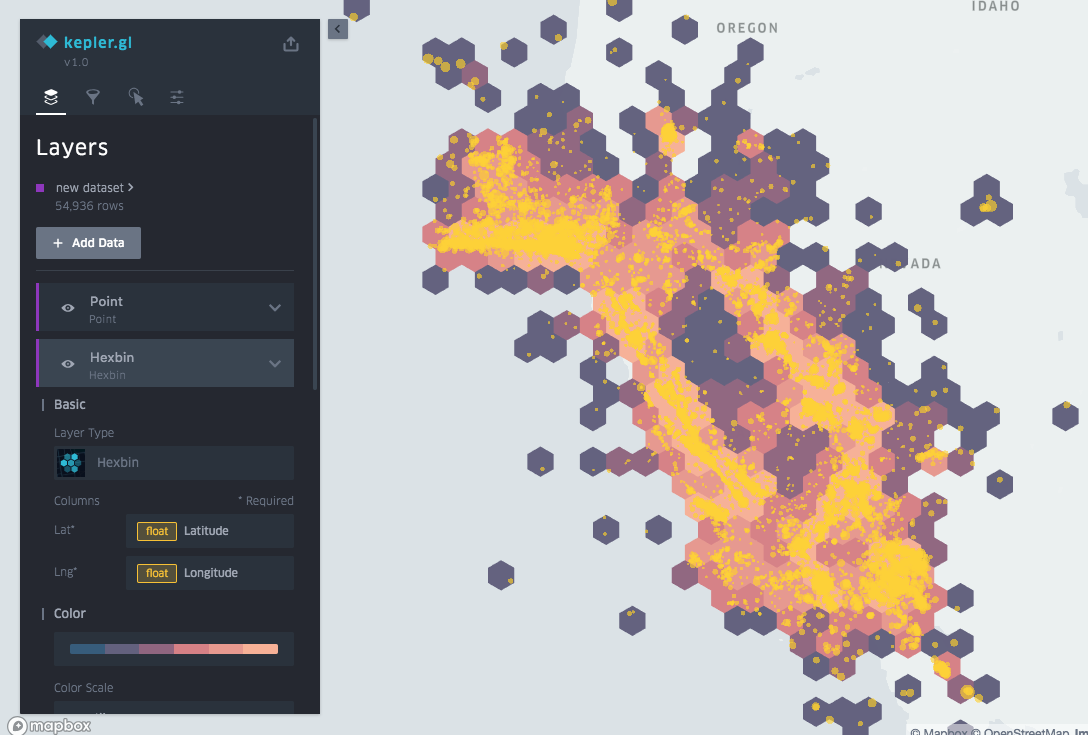Open the new dataset table link
1088x735 pixels.
coord(94,188)
